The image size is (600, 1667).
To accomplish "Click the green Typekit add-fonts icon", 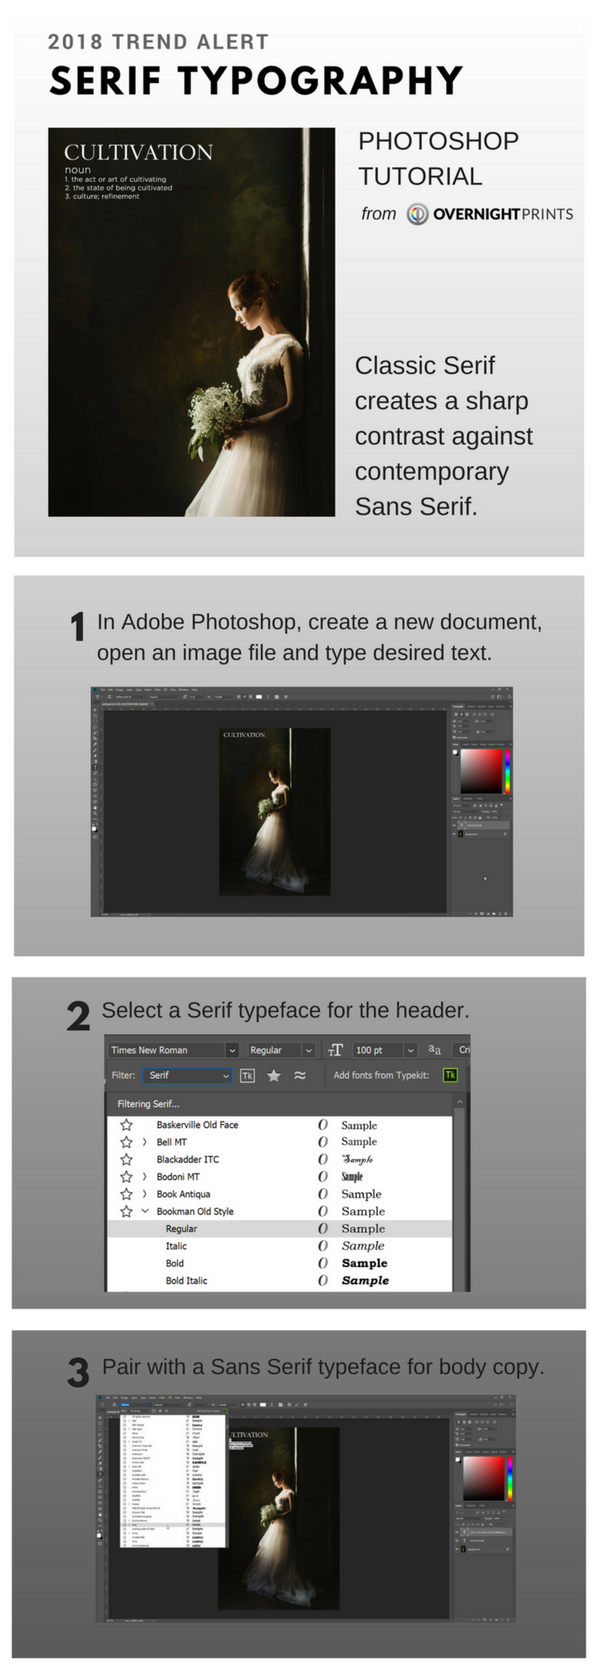I will [x=450, y=1075].
